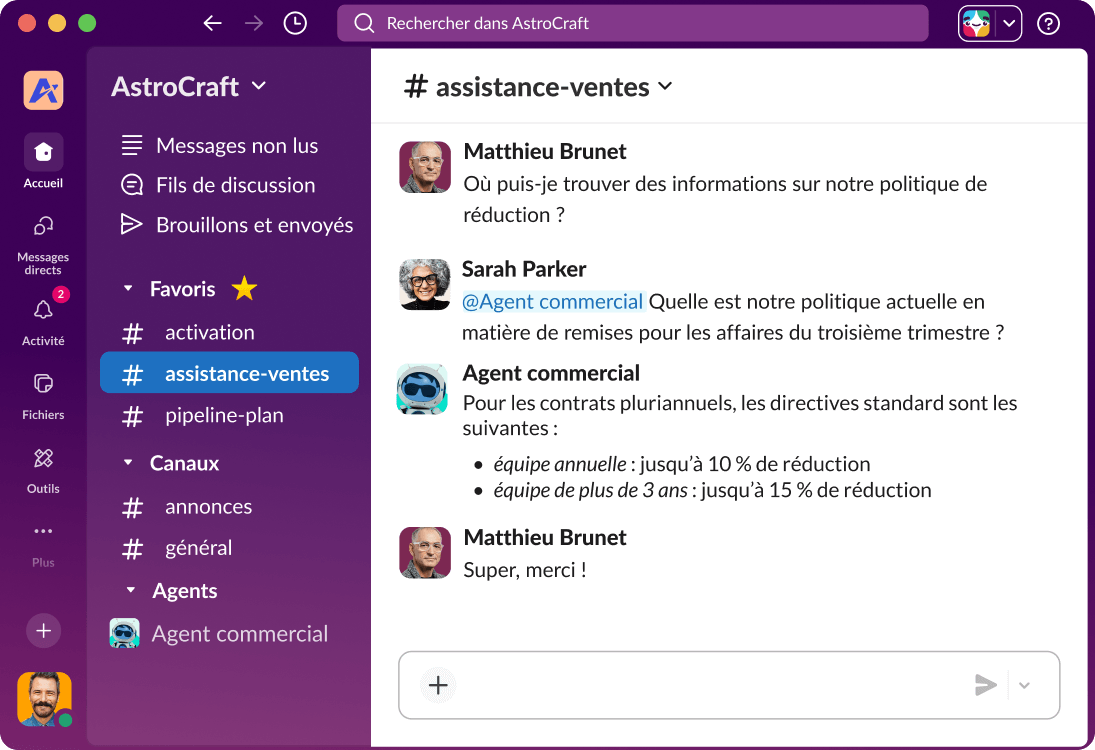Open the Plus ellipsis icon
Image resolution: width=1095 pixels, height=750 pixels.
pyautogui.click(x=43, y=531)
